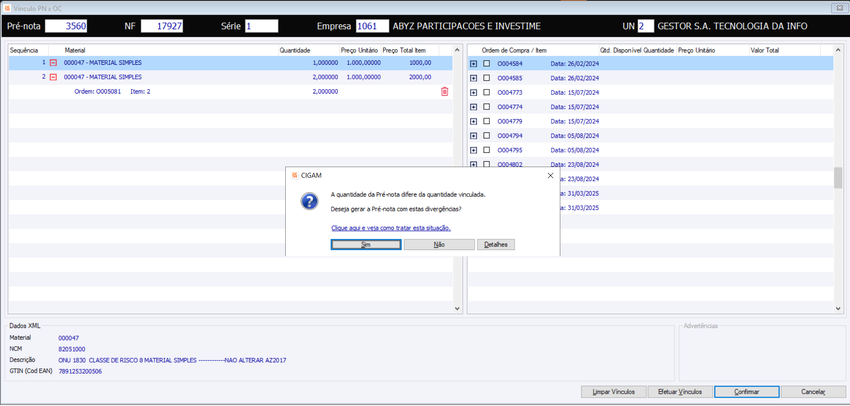Click the 1000,00 total price cell
This screenshot has width=850, height=406.
coord(420,63)
